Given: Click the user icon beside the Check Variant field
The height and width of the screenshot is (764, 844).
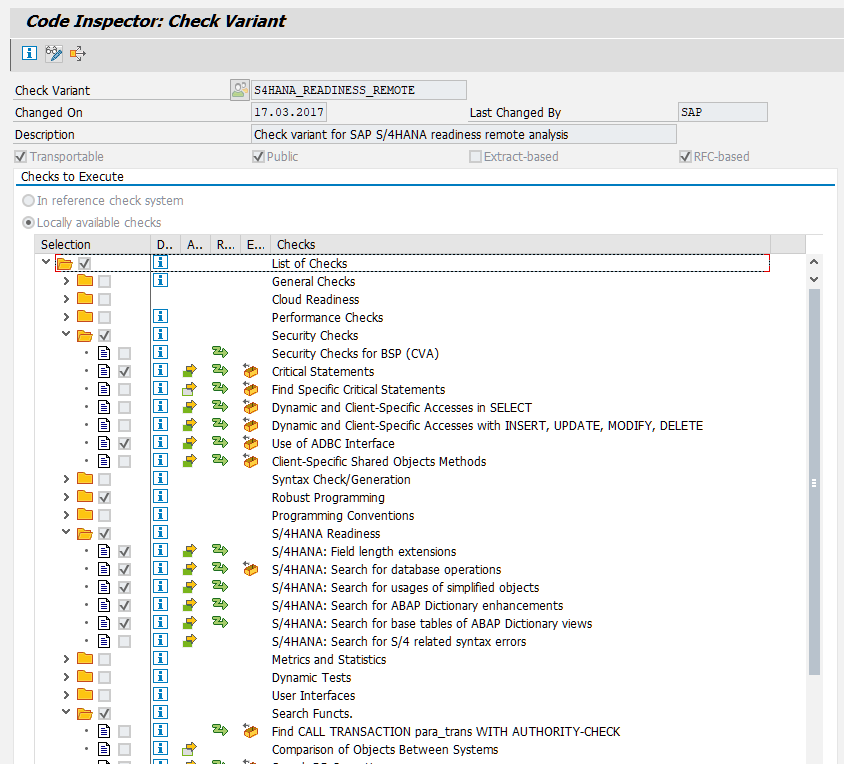Looking at the screenshot, I should pos(240,90).
